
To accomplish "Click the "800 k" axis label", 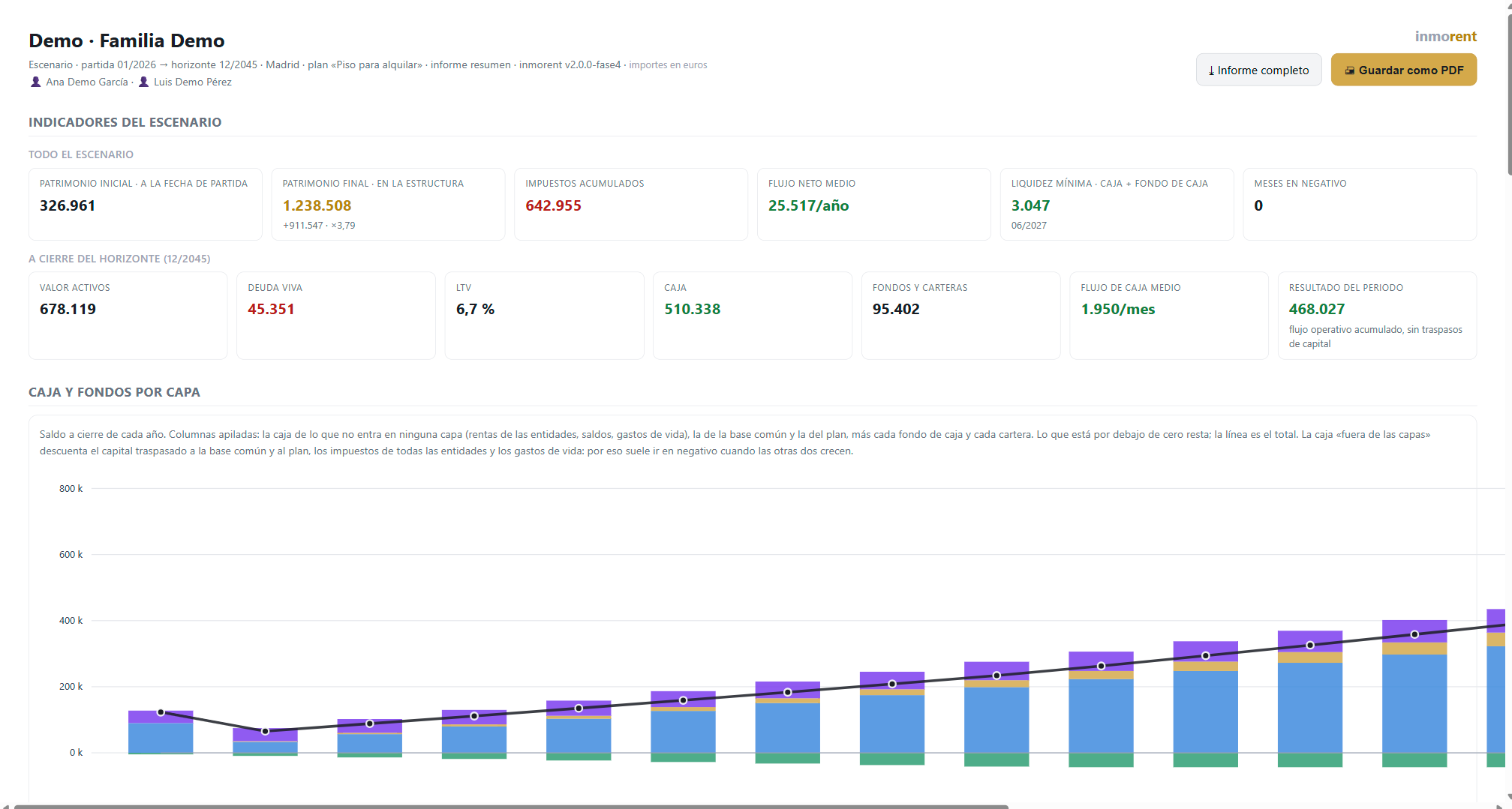I will 73,489.
